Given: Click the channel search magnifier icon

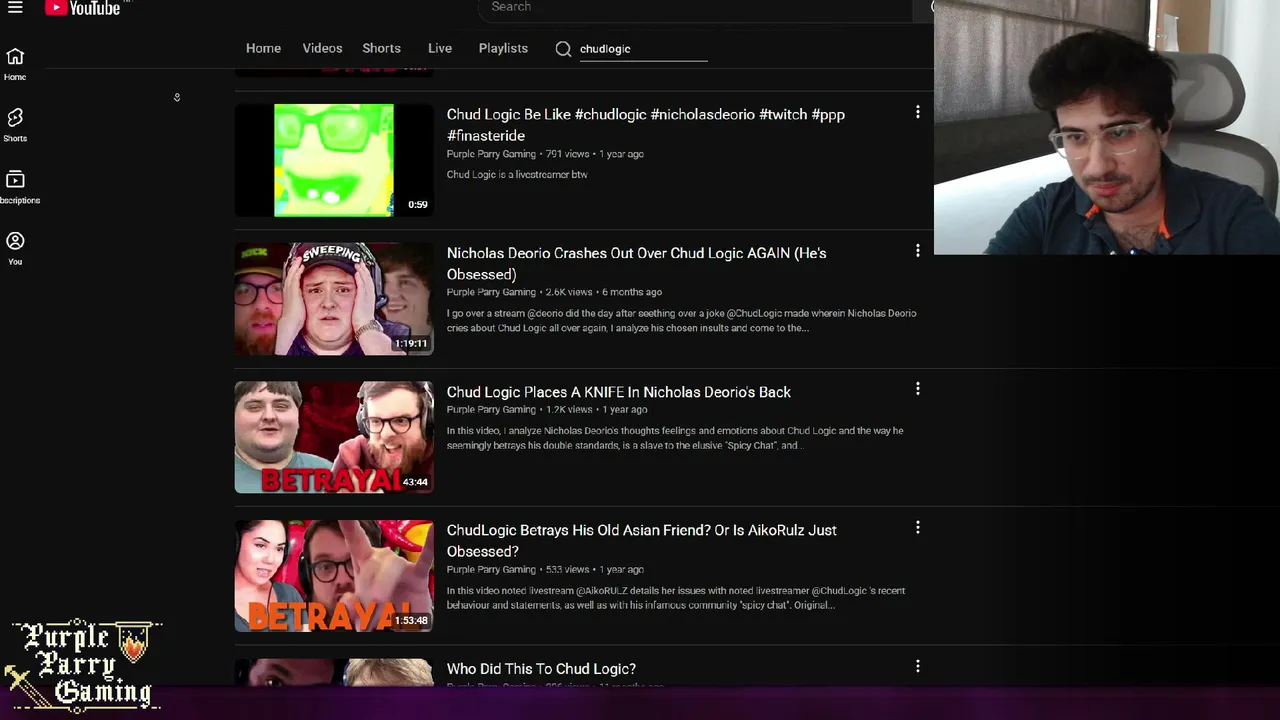Looking at the screenshot, I should [563, 49].
